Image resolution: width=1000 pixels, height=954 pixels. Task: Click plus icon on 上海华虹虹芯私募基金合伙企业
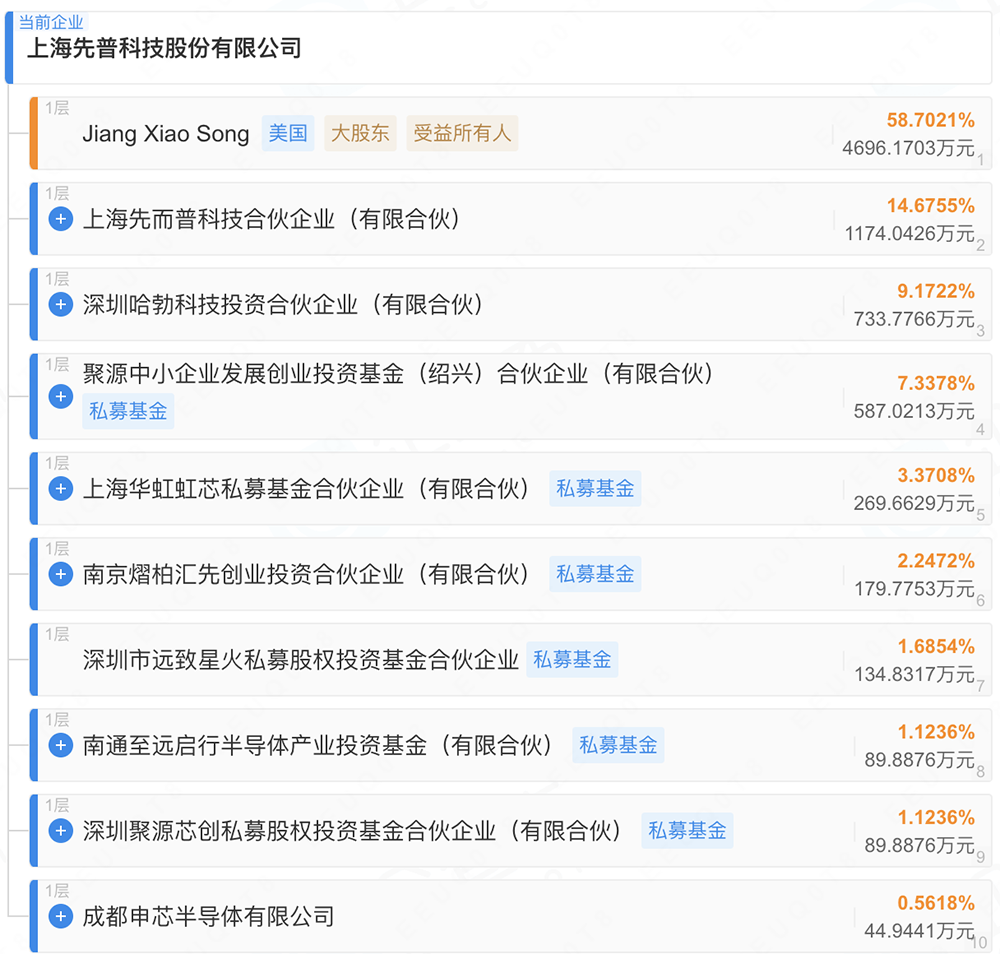coord(60,488)
